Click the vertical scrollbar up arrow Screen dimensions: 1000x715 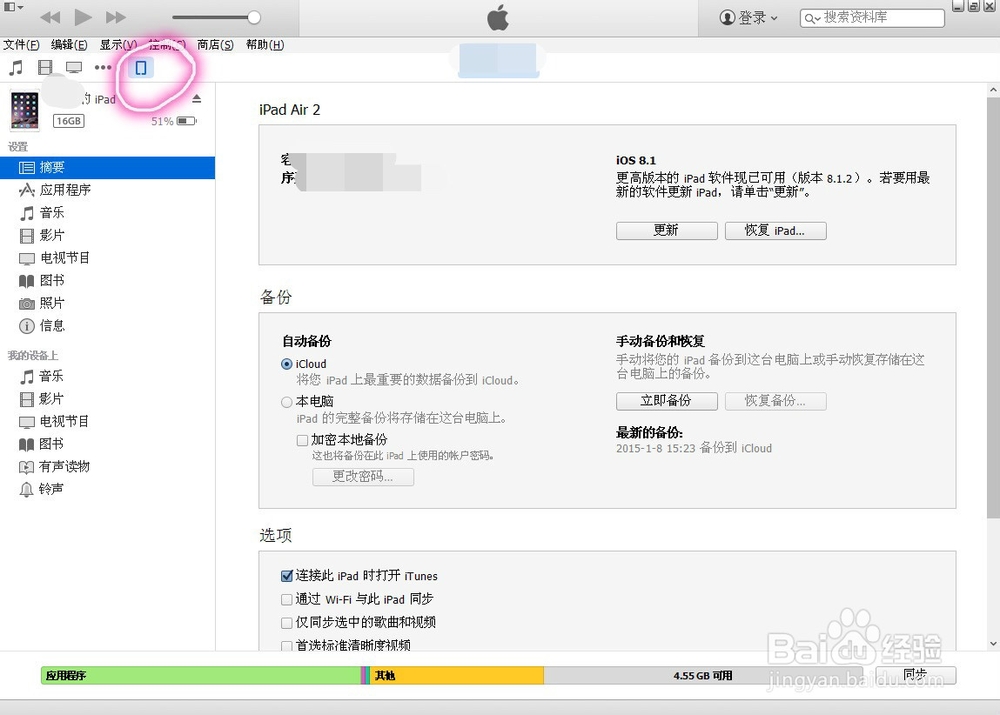(x=993, y=91)
